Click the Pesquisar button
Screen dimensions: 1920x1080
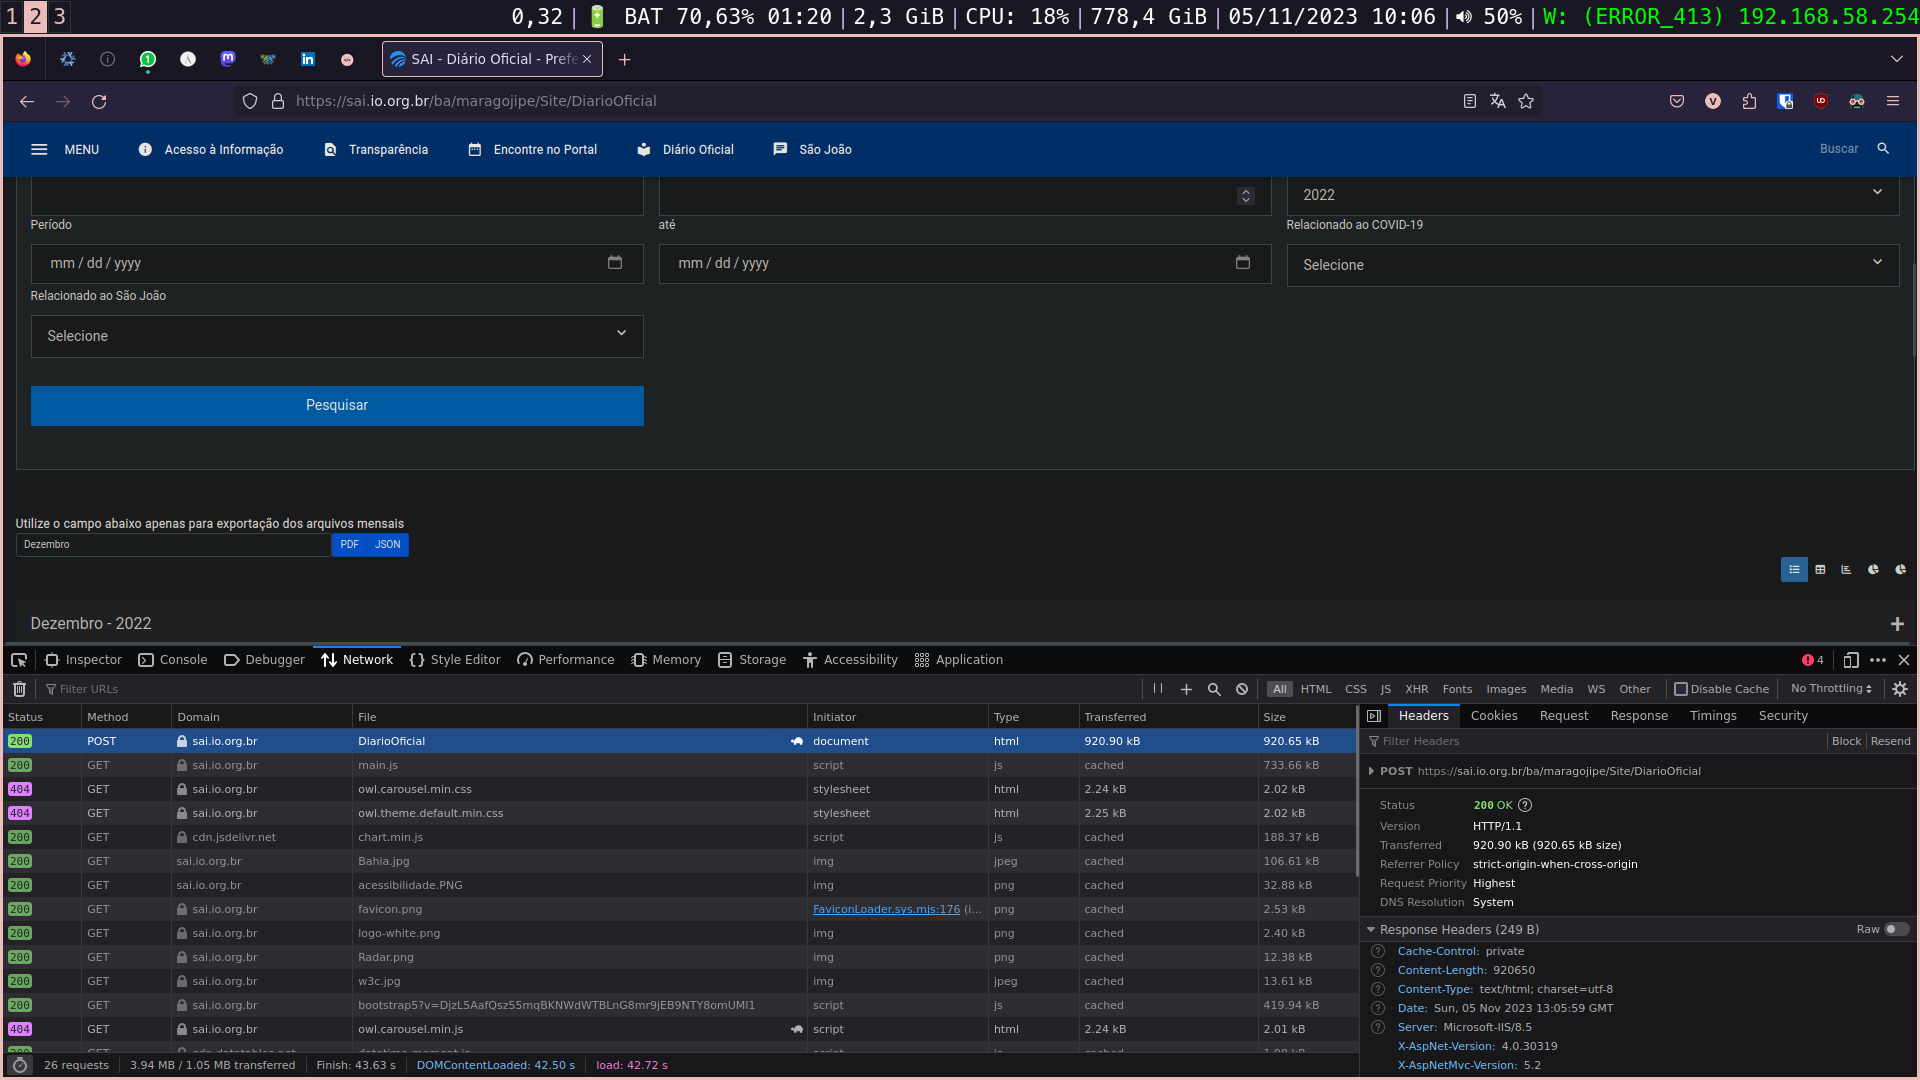337,406
